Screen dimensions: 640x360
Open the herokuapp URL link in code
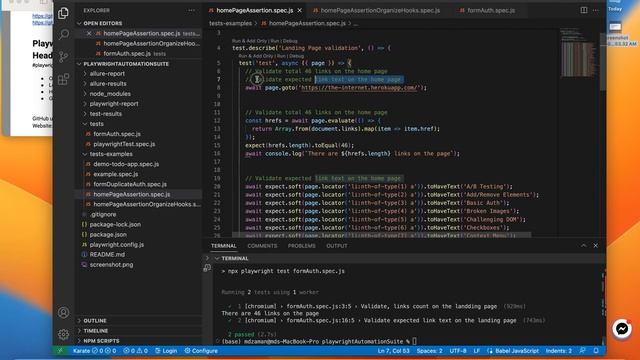(360, 88)
